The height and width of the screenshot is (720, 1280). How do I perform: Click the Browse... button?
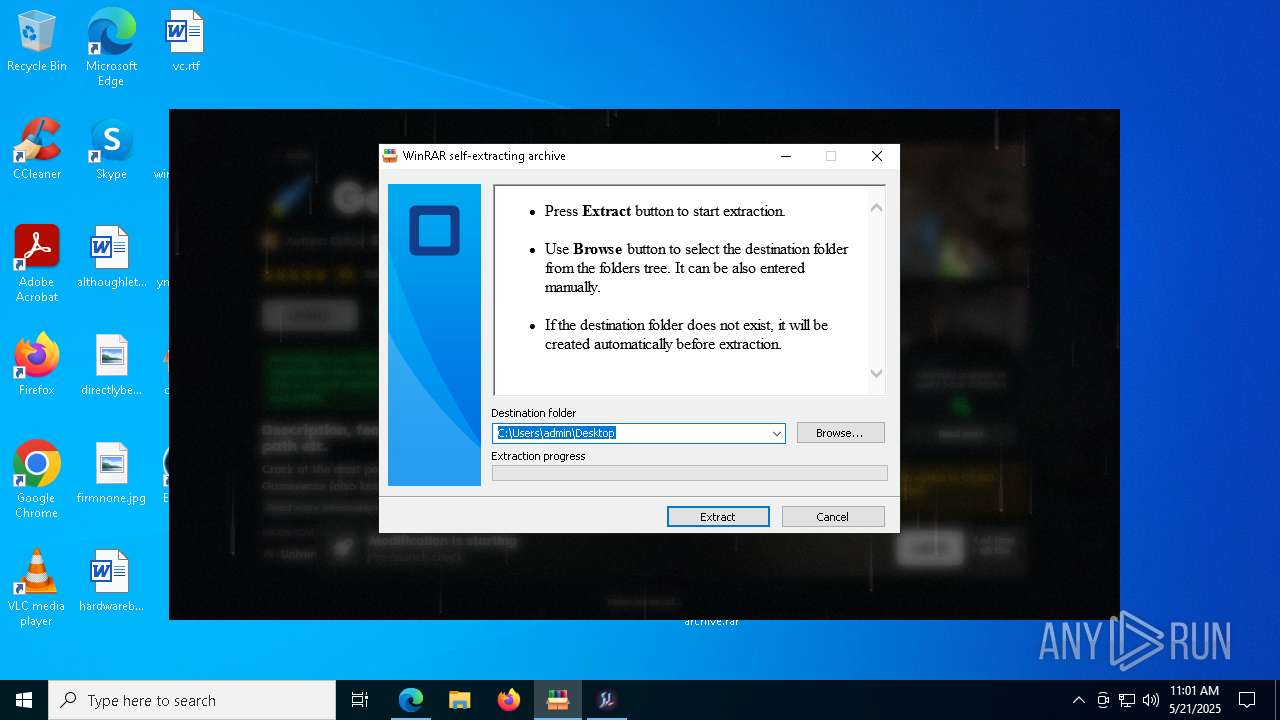840,433
